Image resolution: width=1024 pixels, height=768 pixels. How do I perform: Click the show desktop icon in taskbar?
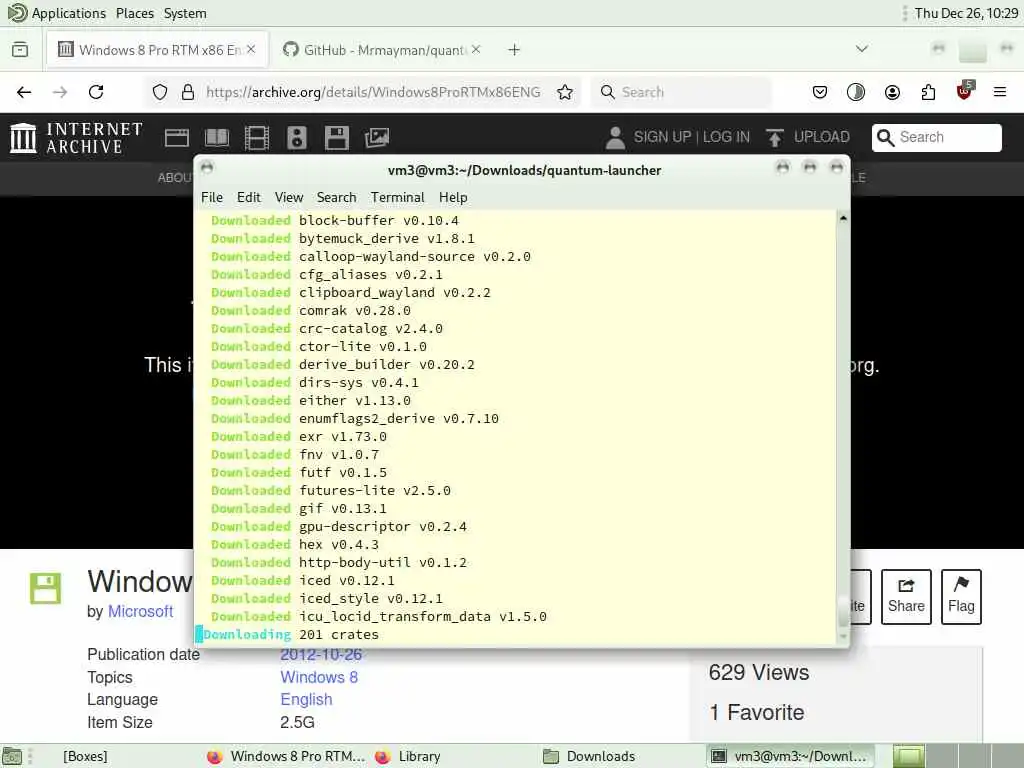(12, 756)
